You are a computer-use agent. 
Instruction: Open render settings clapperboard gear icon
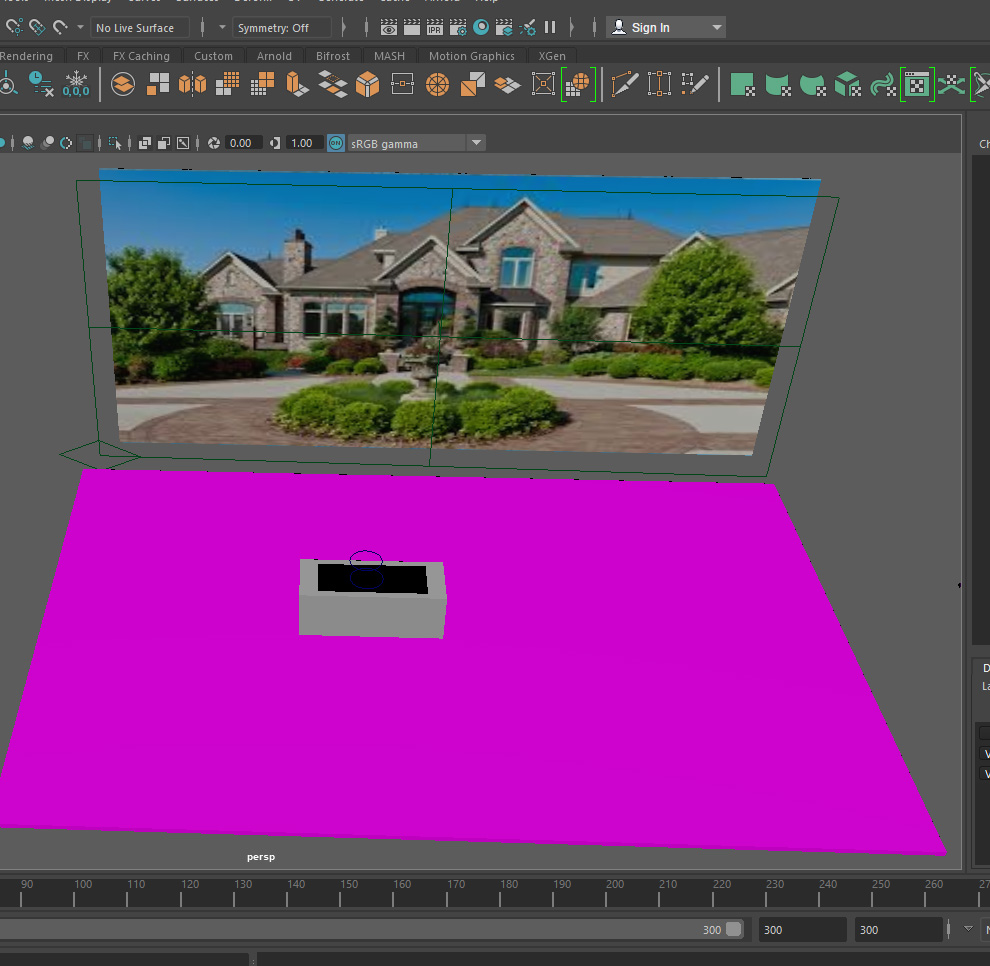458,27
